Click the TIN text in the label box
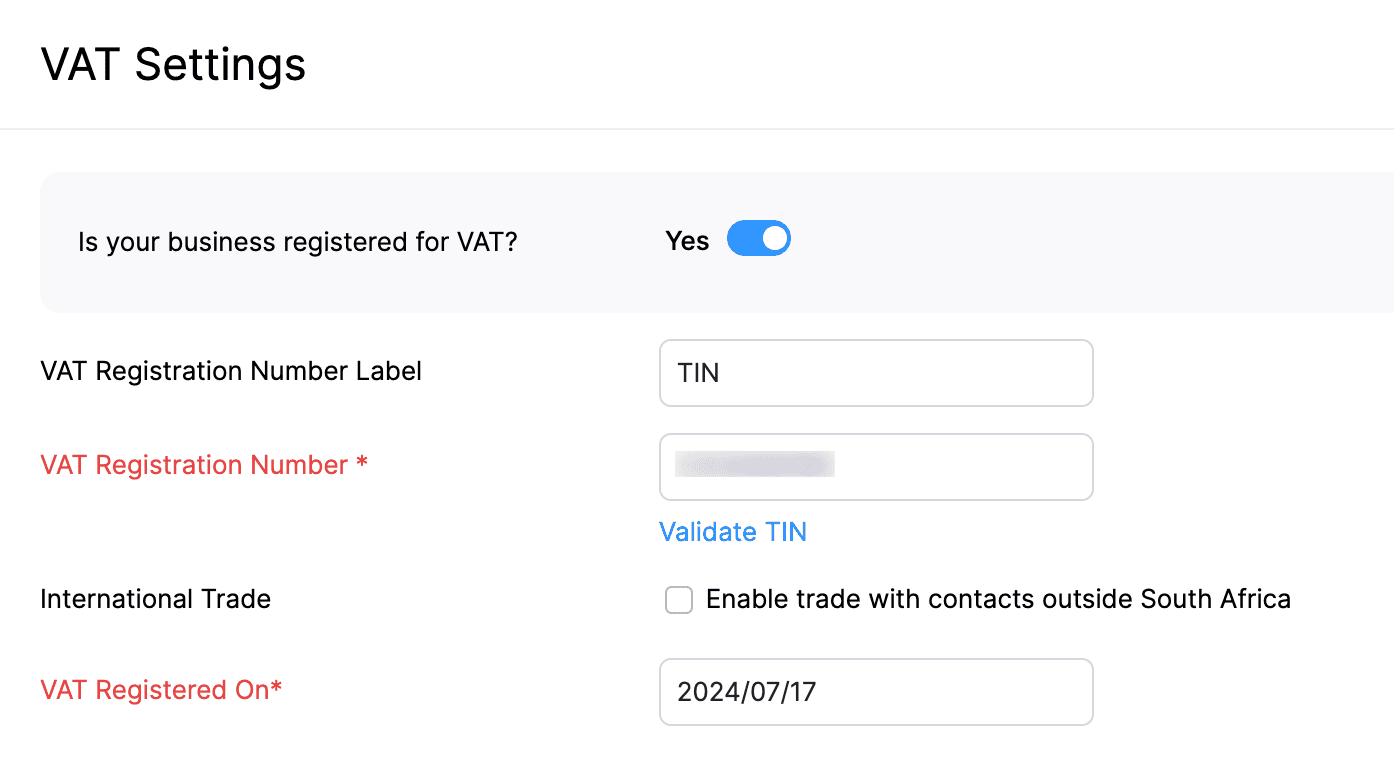 698,374
